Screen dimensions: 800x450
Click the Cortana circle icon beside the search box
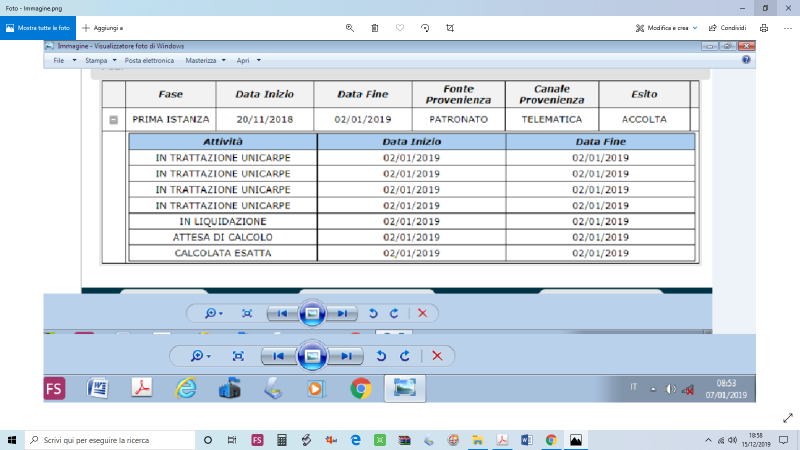(208, 440)
